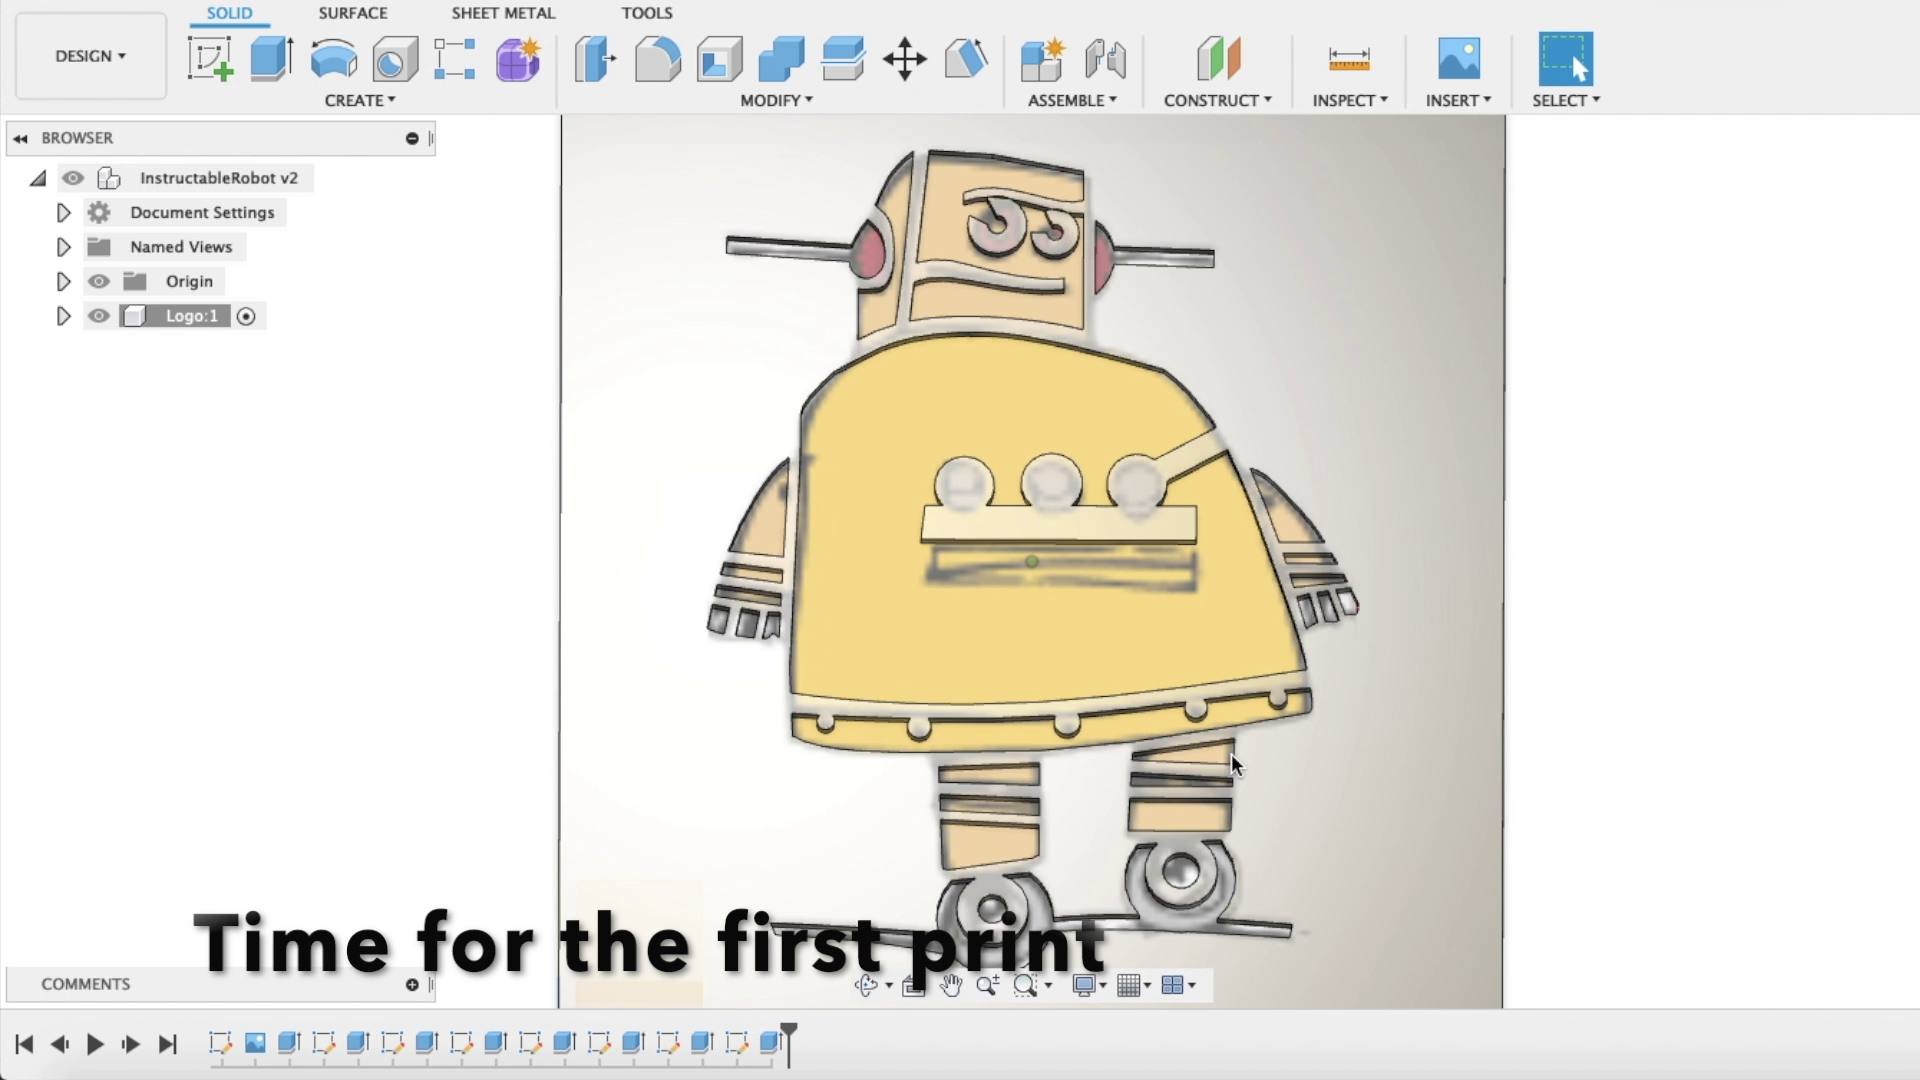Expand the Named Views folder

[x=63, y=246]
